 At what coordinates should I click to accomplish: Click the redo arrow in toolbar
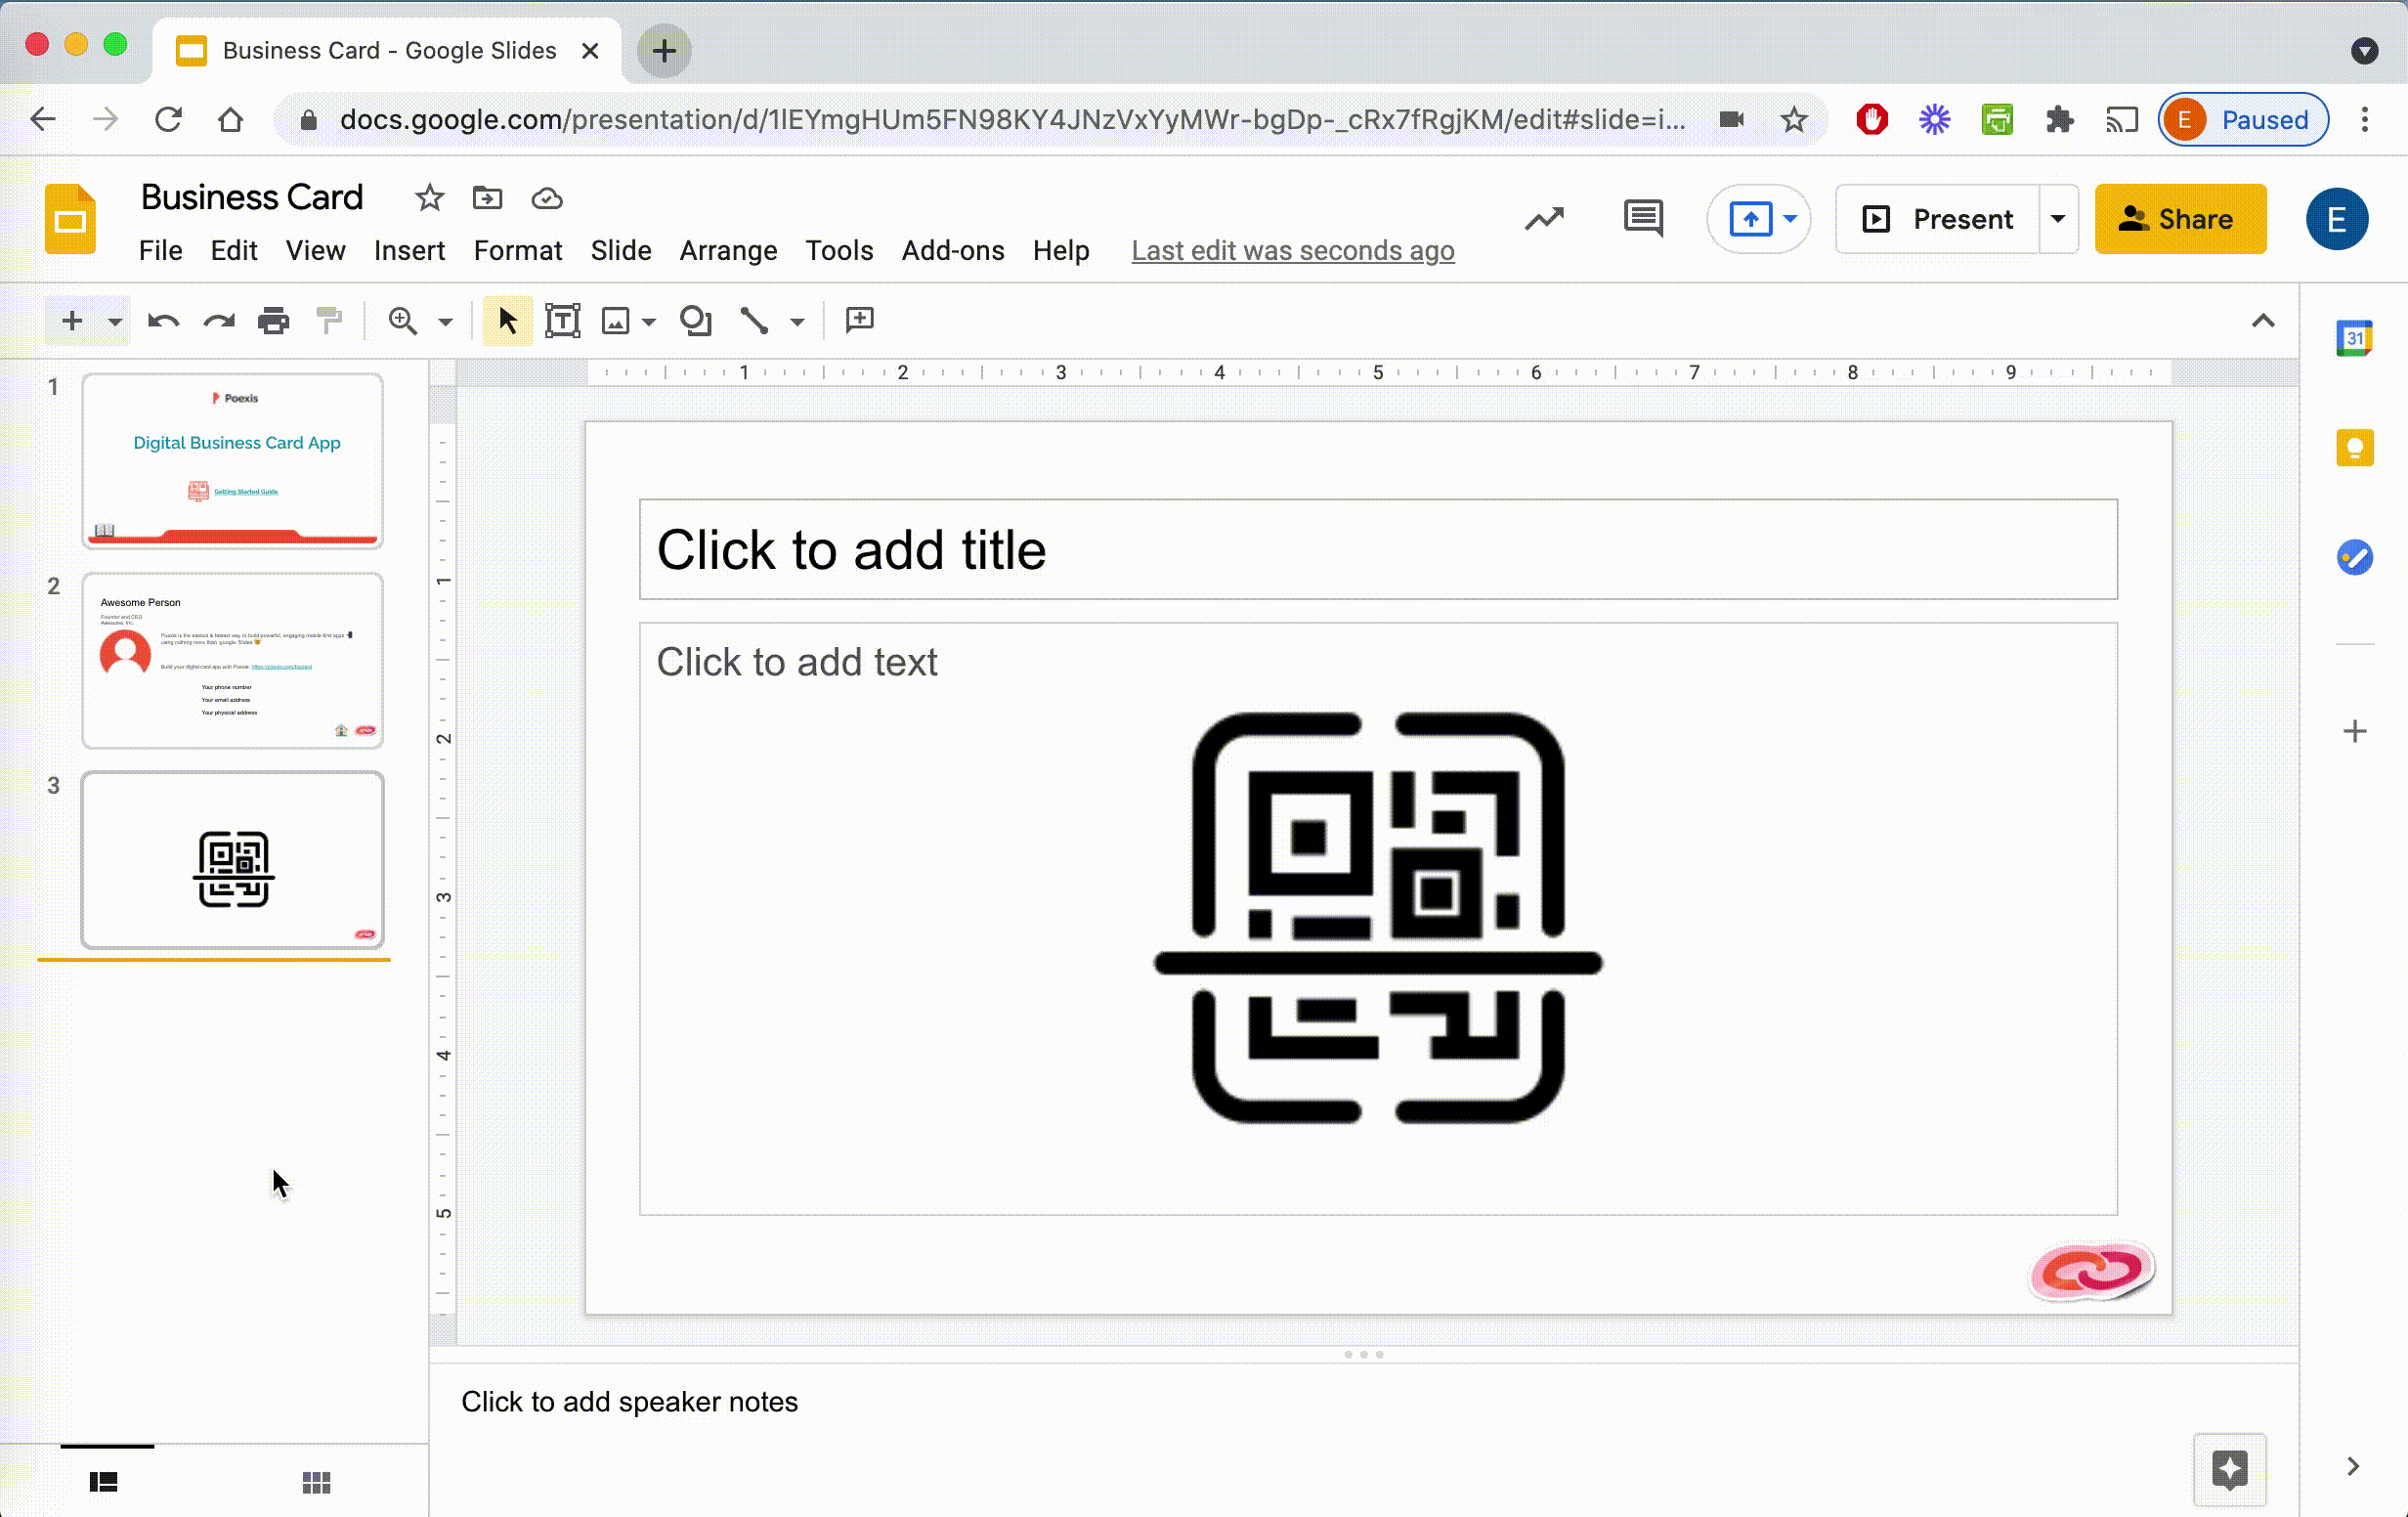point(218,321)
